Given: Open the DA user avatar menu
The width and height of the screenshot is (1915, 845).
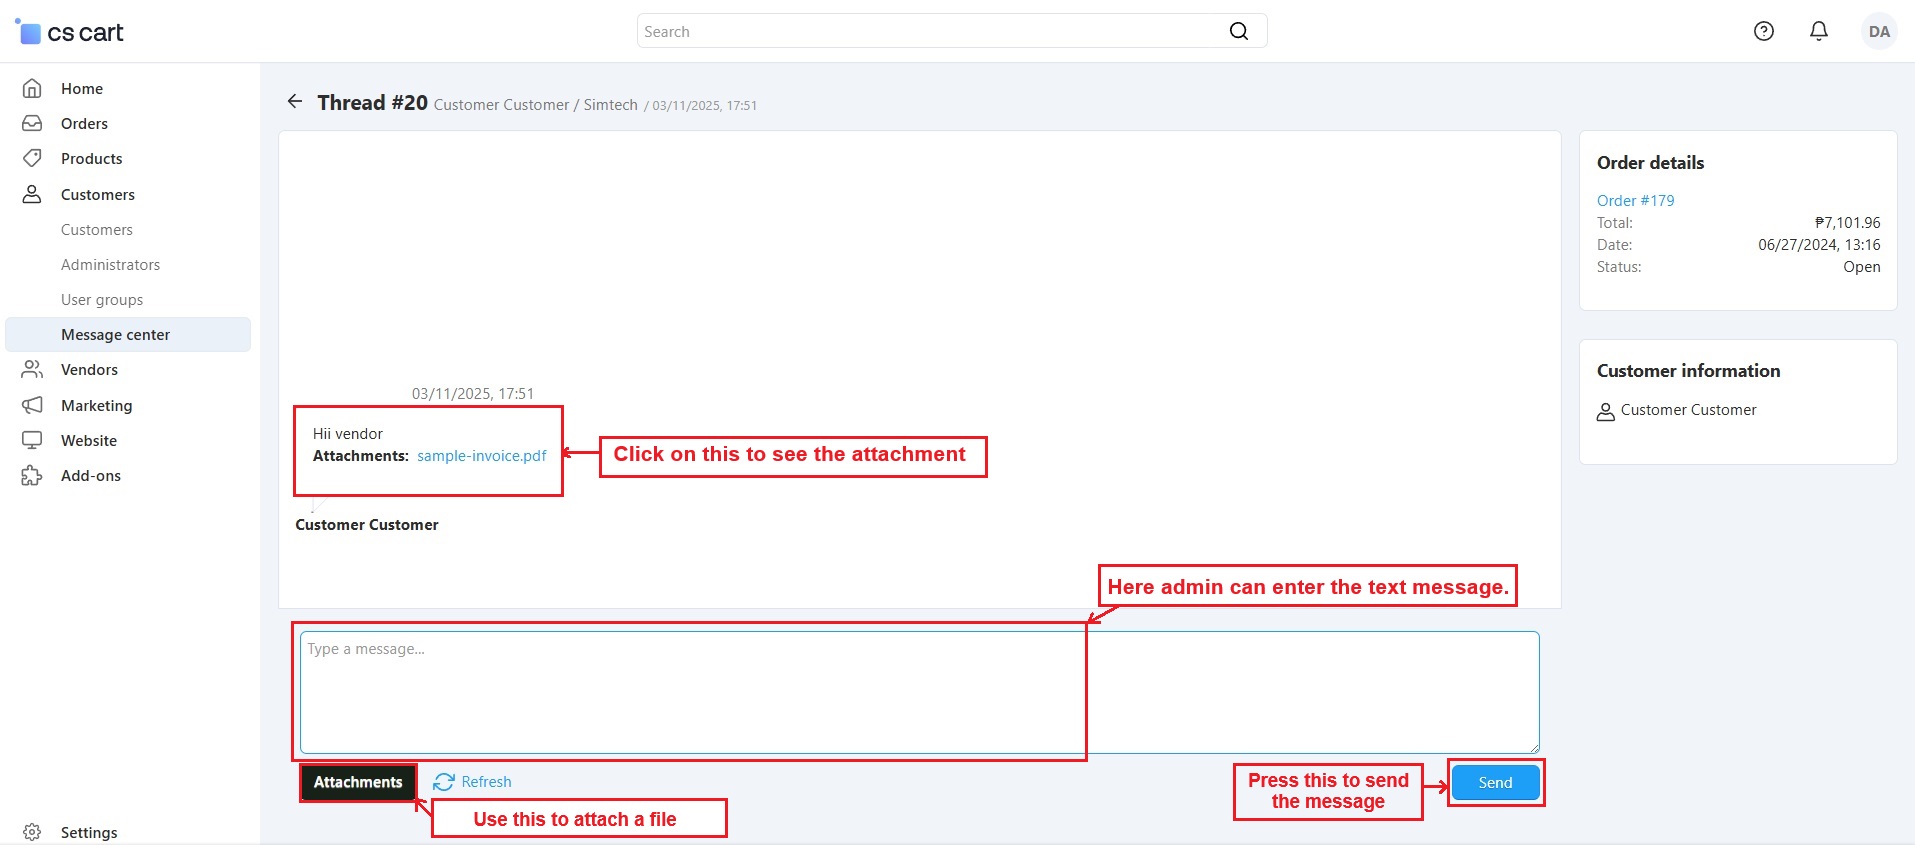Looking at the screenshot, I should [x=1879, y=31].
